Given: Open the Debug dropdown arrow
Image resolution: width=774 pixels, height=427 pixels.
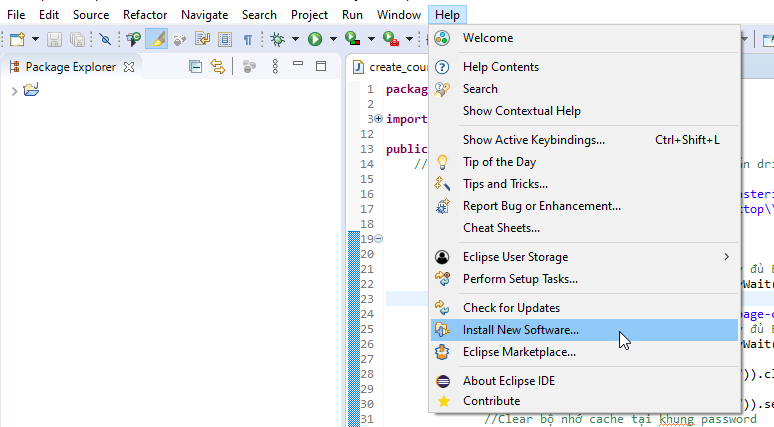Looking at the screenshot, I should click(295, 39).
